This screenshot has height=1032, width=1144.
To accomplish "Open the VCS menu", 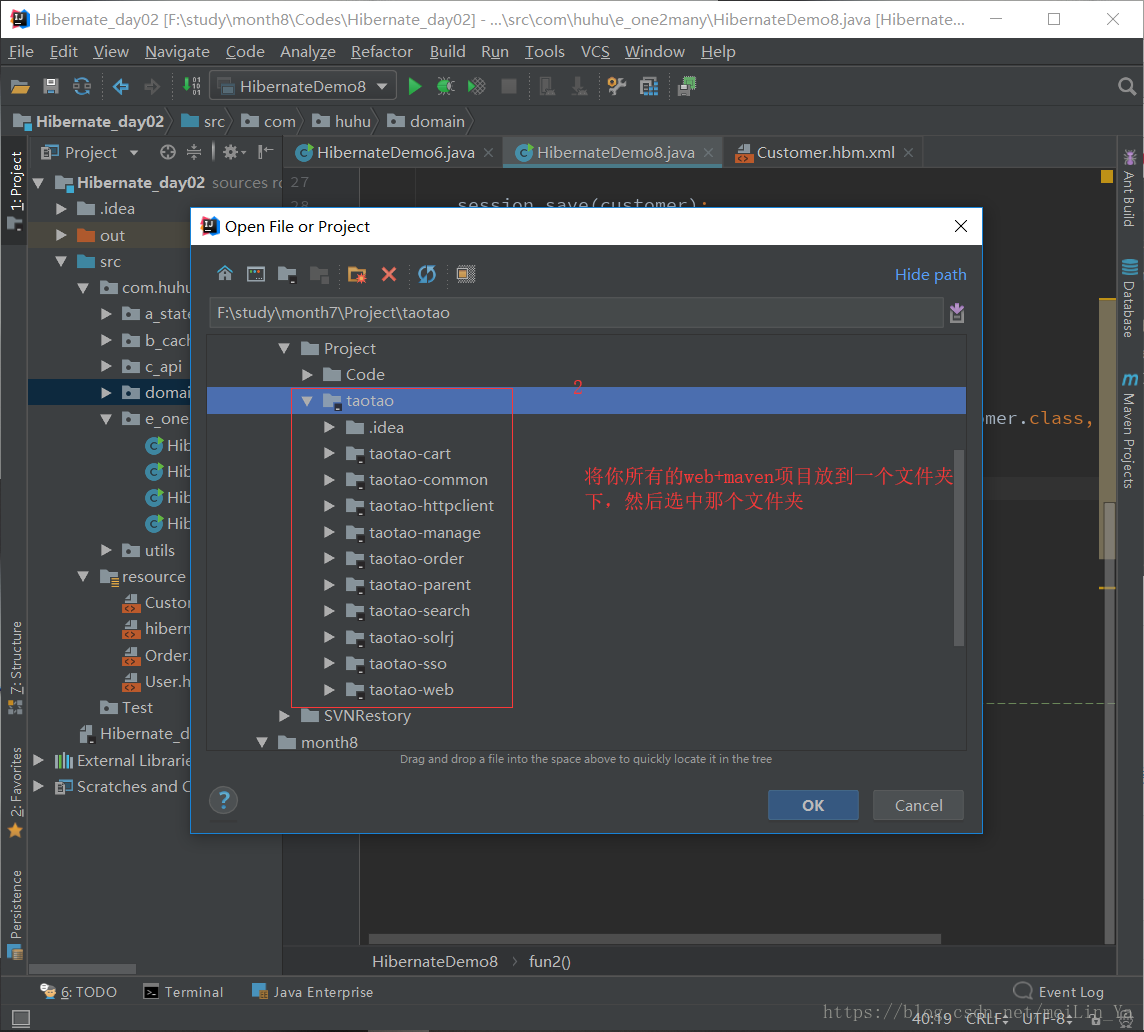I will [595, 52].
